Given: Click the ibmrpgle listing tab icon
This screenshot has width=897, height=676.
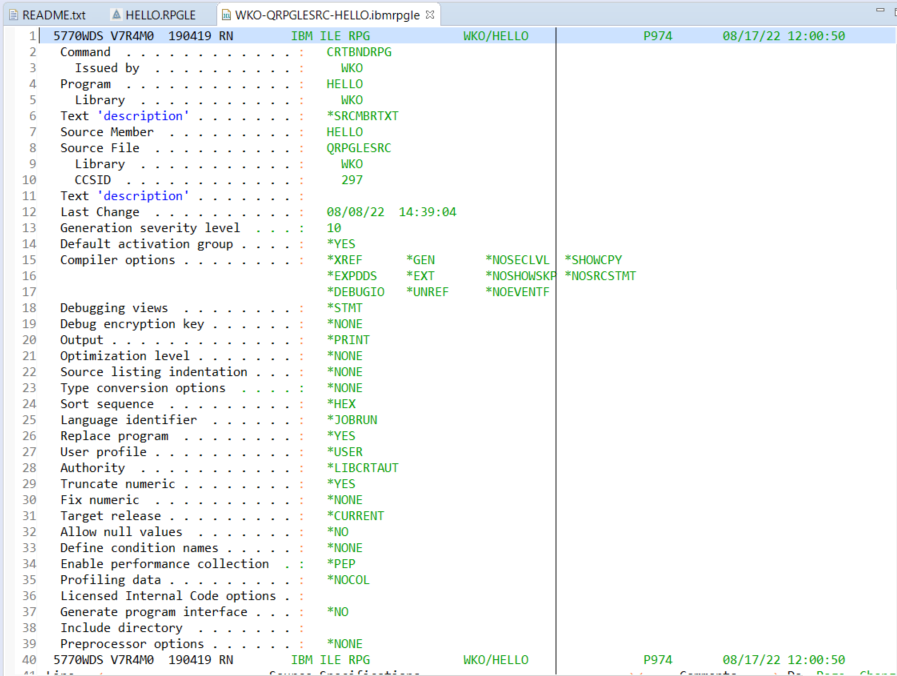Looking at the screenshot, I should click(x=225, y=15).
